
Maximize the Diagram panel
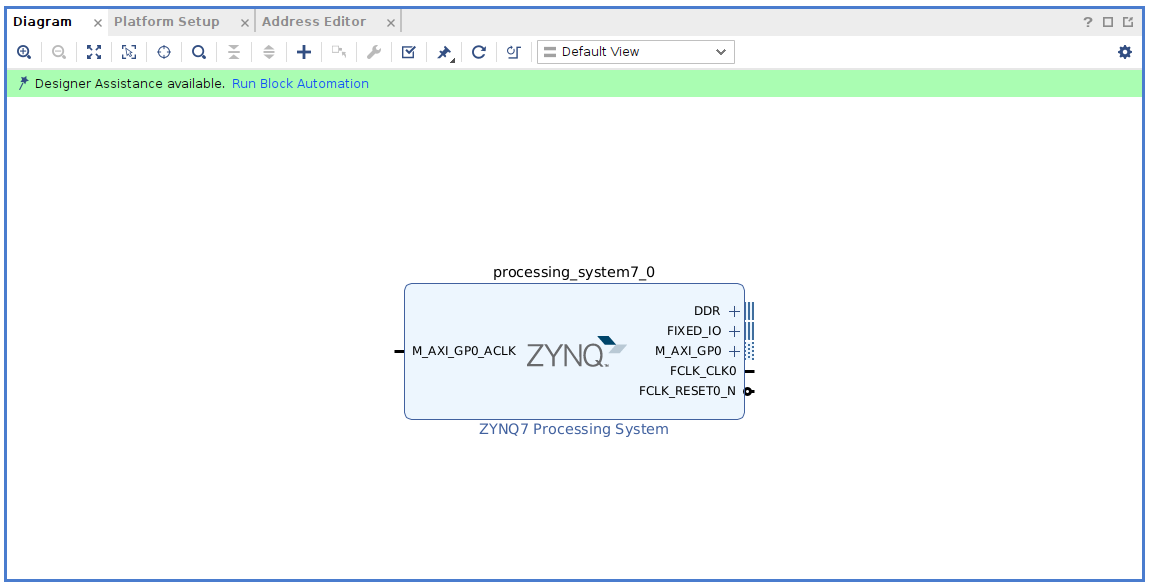click(x=1108, y=22)
